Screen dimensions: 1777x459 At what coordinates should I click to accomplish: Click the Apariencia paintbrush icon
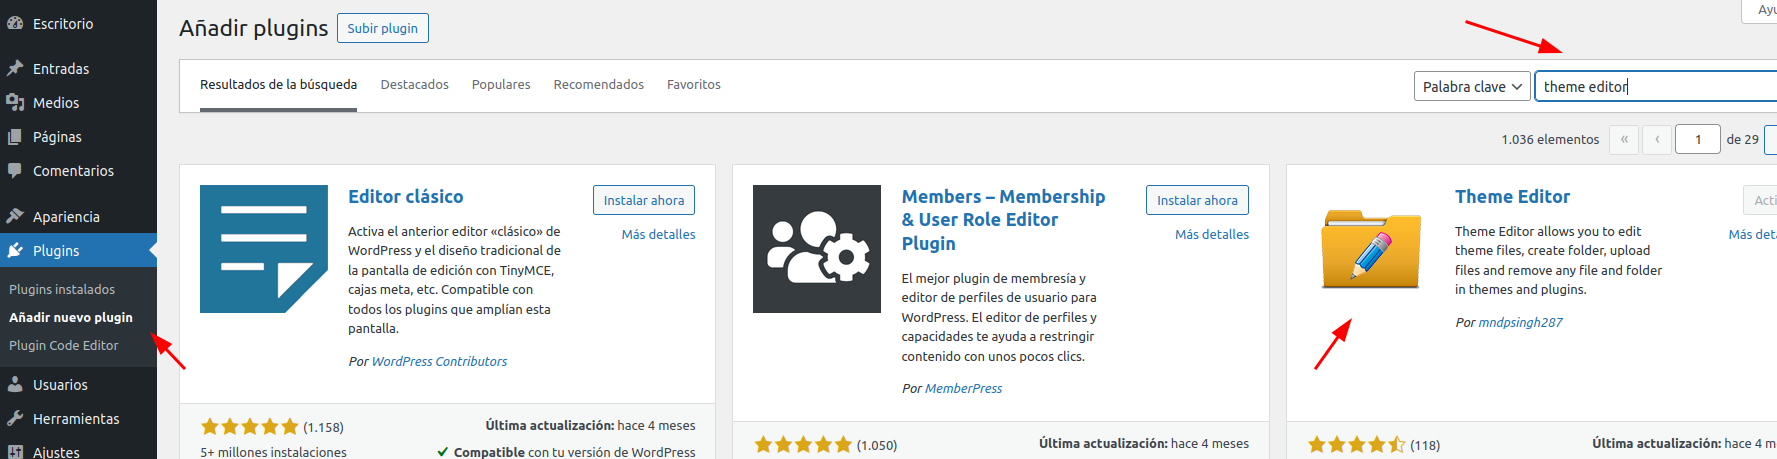15,216
